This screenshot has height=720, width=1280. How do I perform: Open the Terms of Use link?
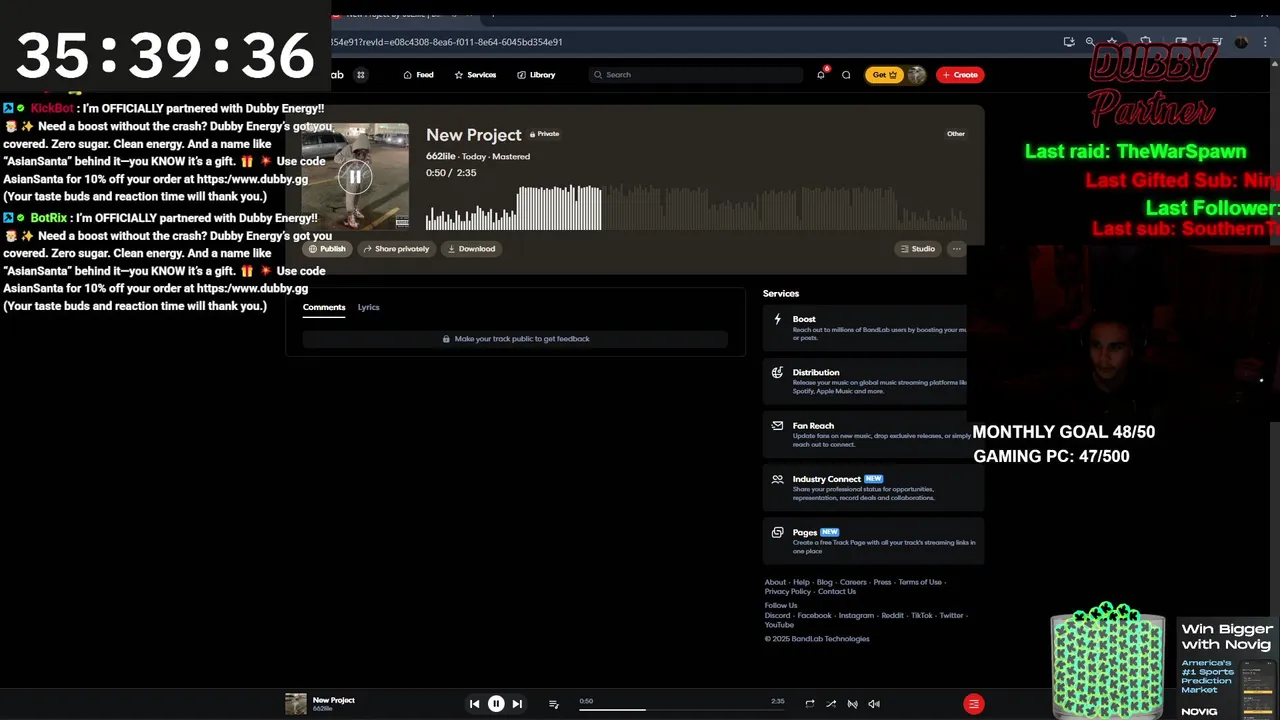tap(920, 582)
